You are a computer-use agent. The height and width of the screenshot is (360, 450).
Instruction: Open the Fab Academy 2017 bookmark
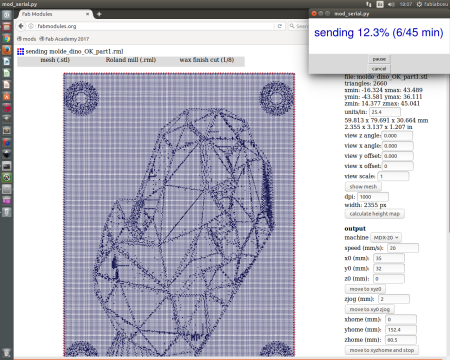(x=64, y=39)
